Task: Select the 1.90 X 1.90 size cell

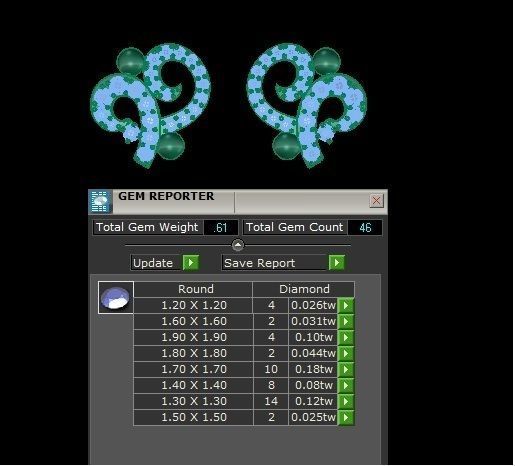Action: (193, 337)
